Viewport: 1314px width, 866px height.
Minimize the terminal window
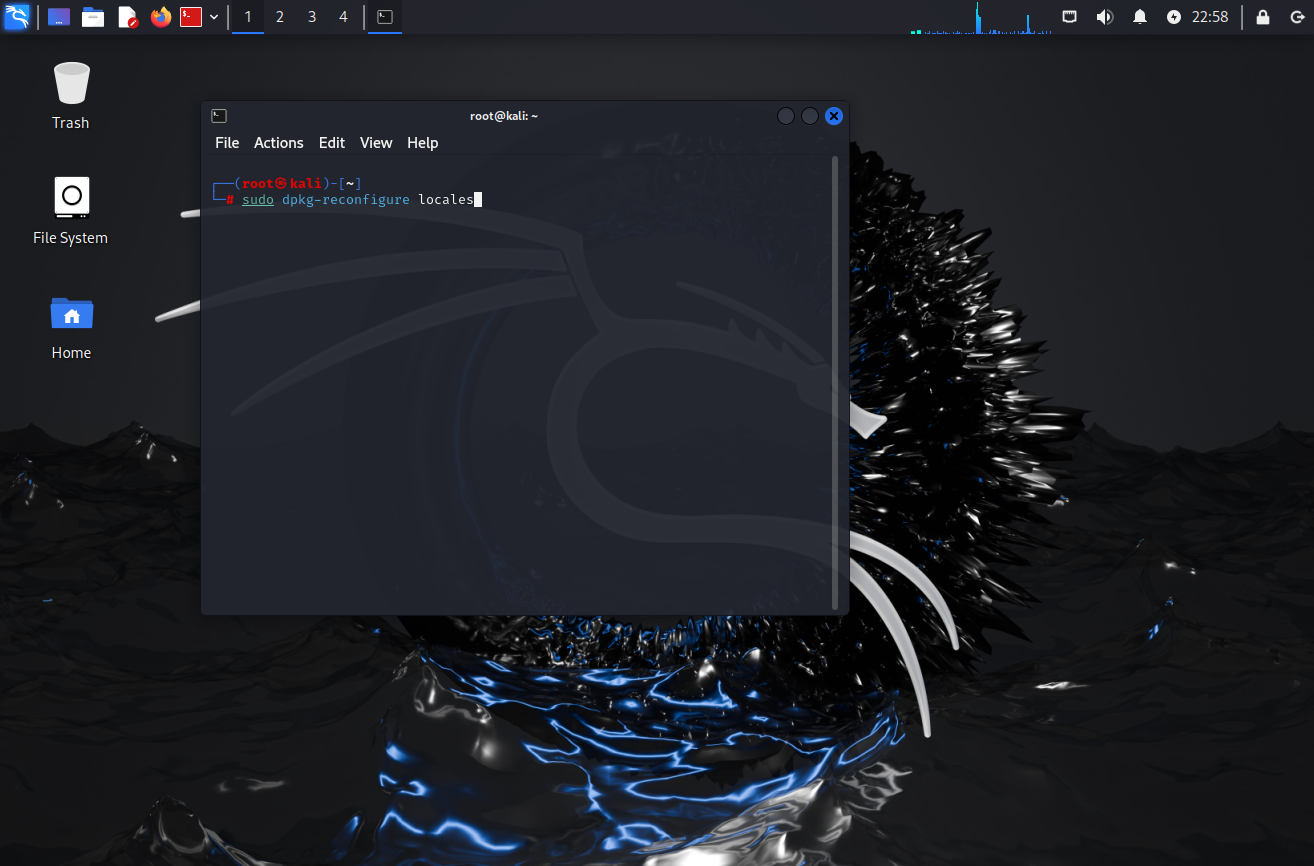(786, 116)
